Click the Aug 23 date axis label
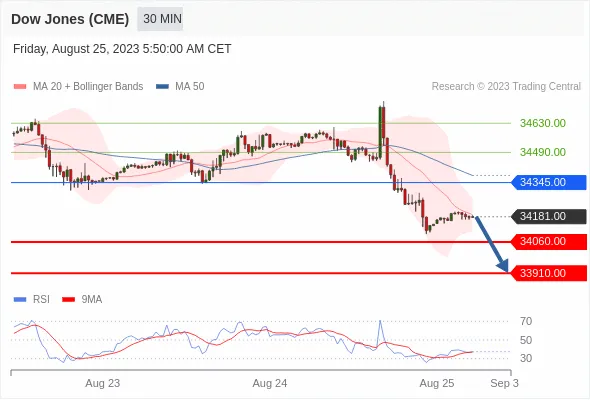Image resolution: width=590 pixels, height=400 pixels. 102,383
